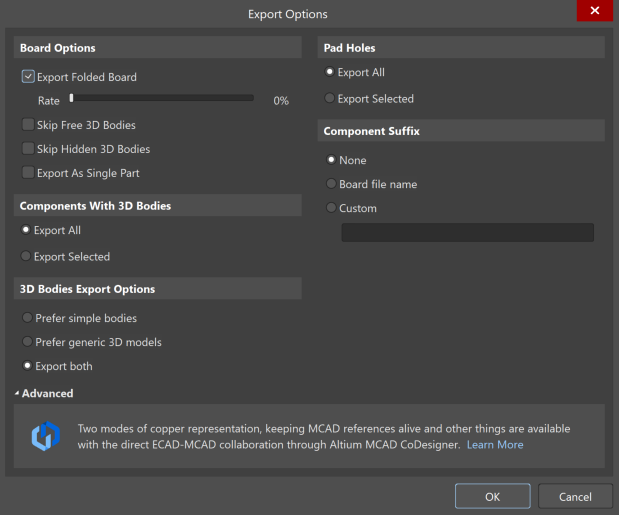
Task: Choose Export both radio button
Action: 27,366
